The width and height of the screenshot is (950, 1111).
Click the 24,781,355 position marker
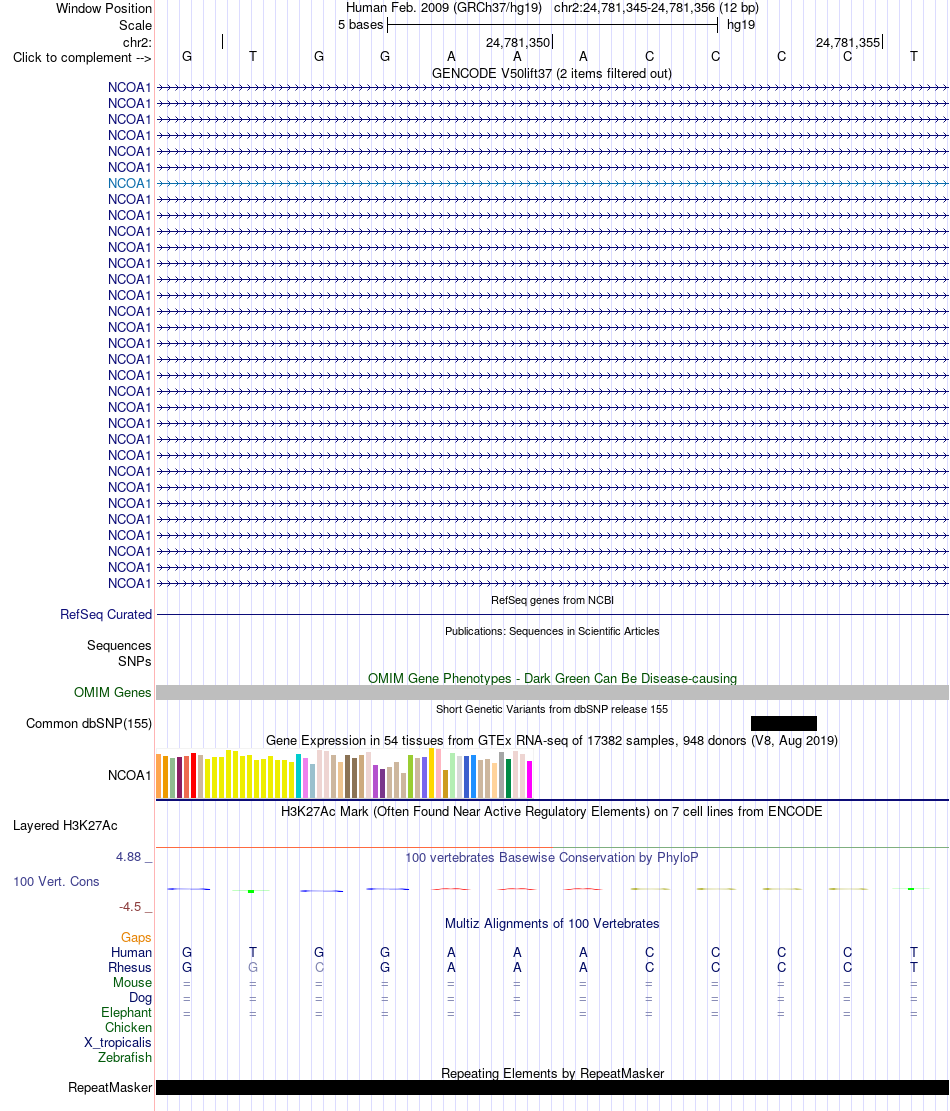[848, 43]
